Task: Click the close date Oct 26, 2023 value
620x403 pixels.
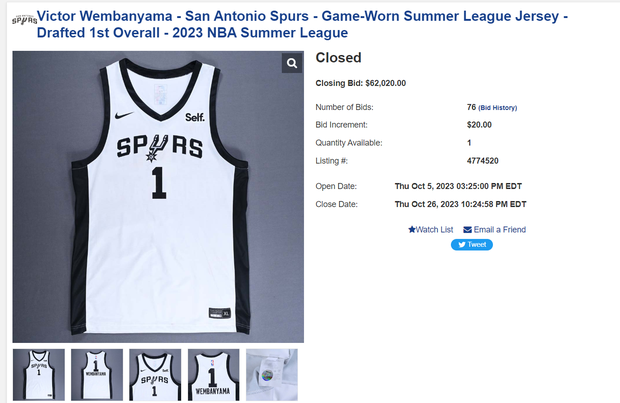Action: (x=459, y=204)
